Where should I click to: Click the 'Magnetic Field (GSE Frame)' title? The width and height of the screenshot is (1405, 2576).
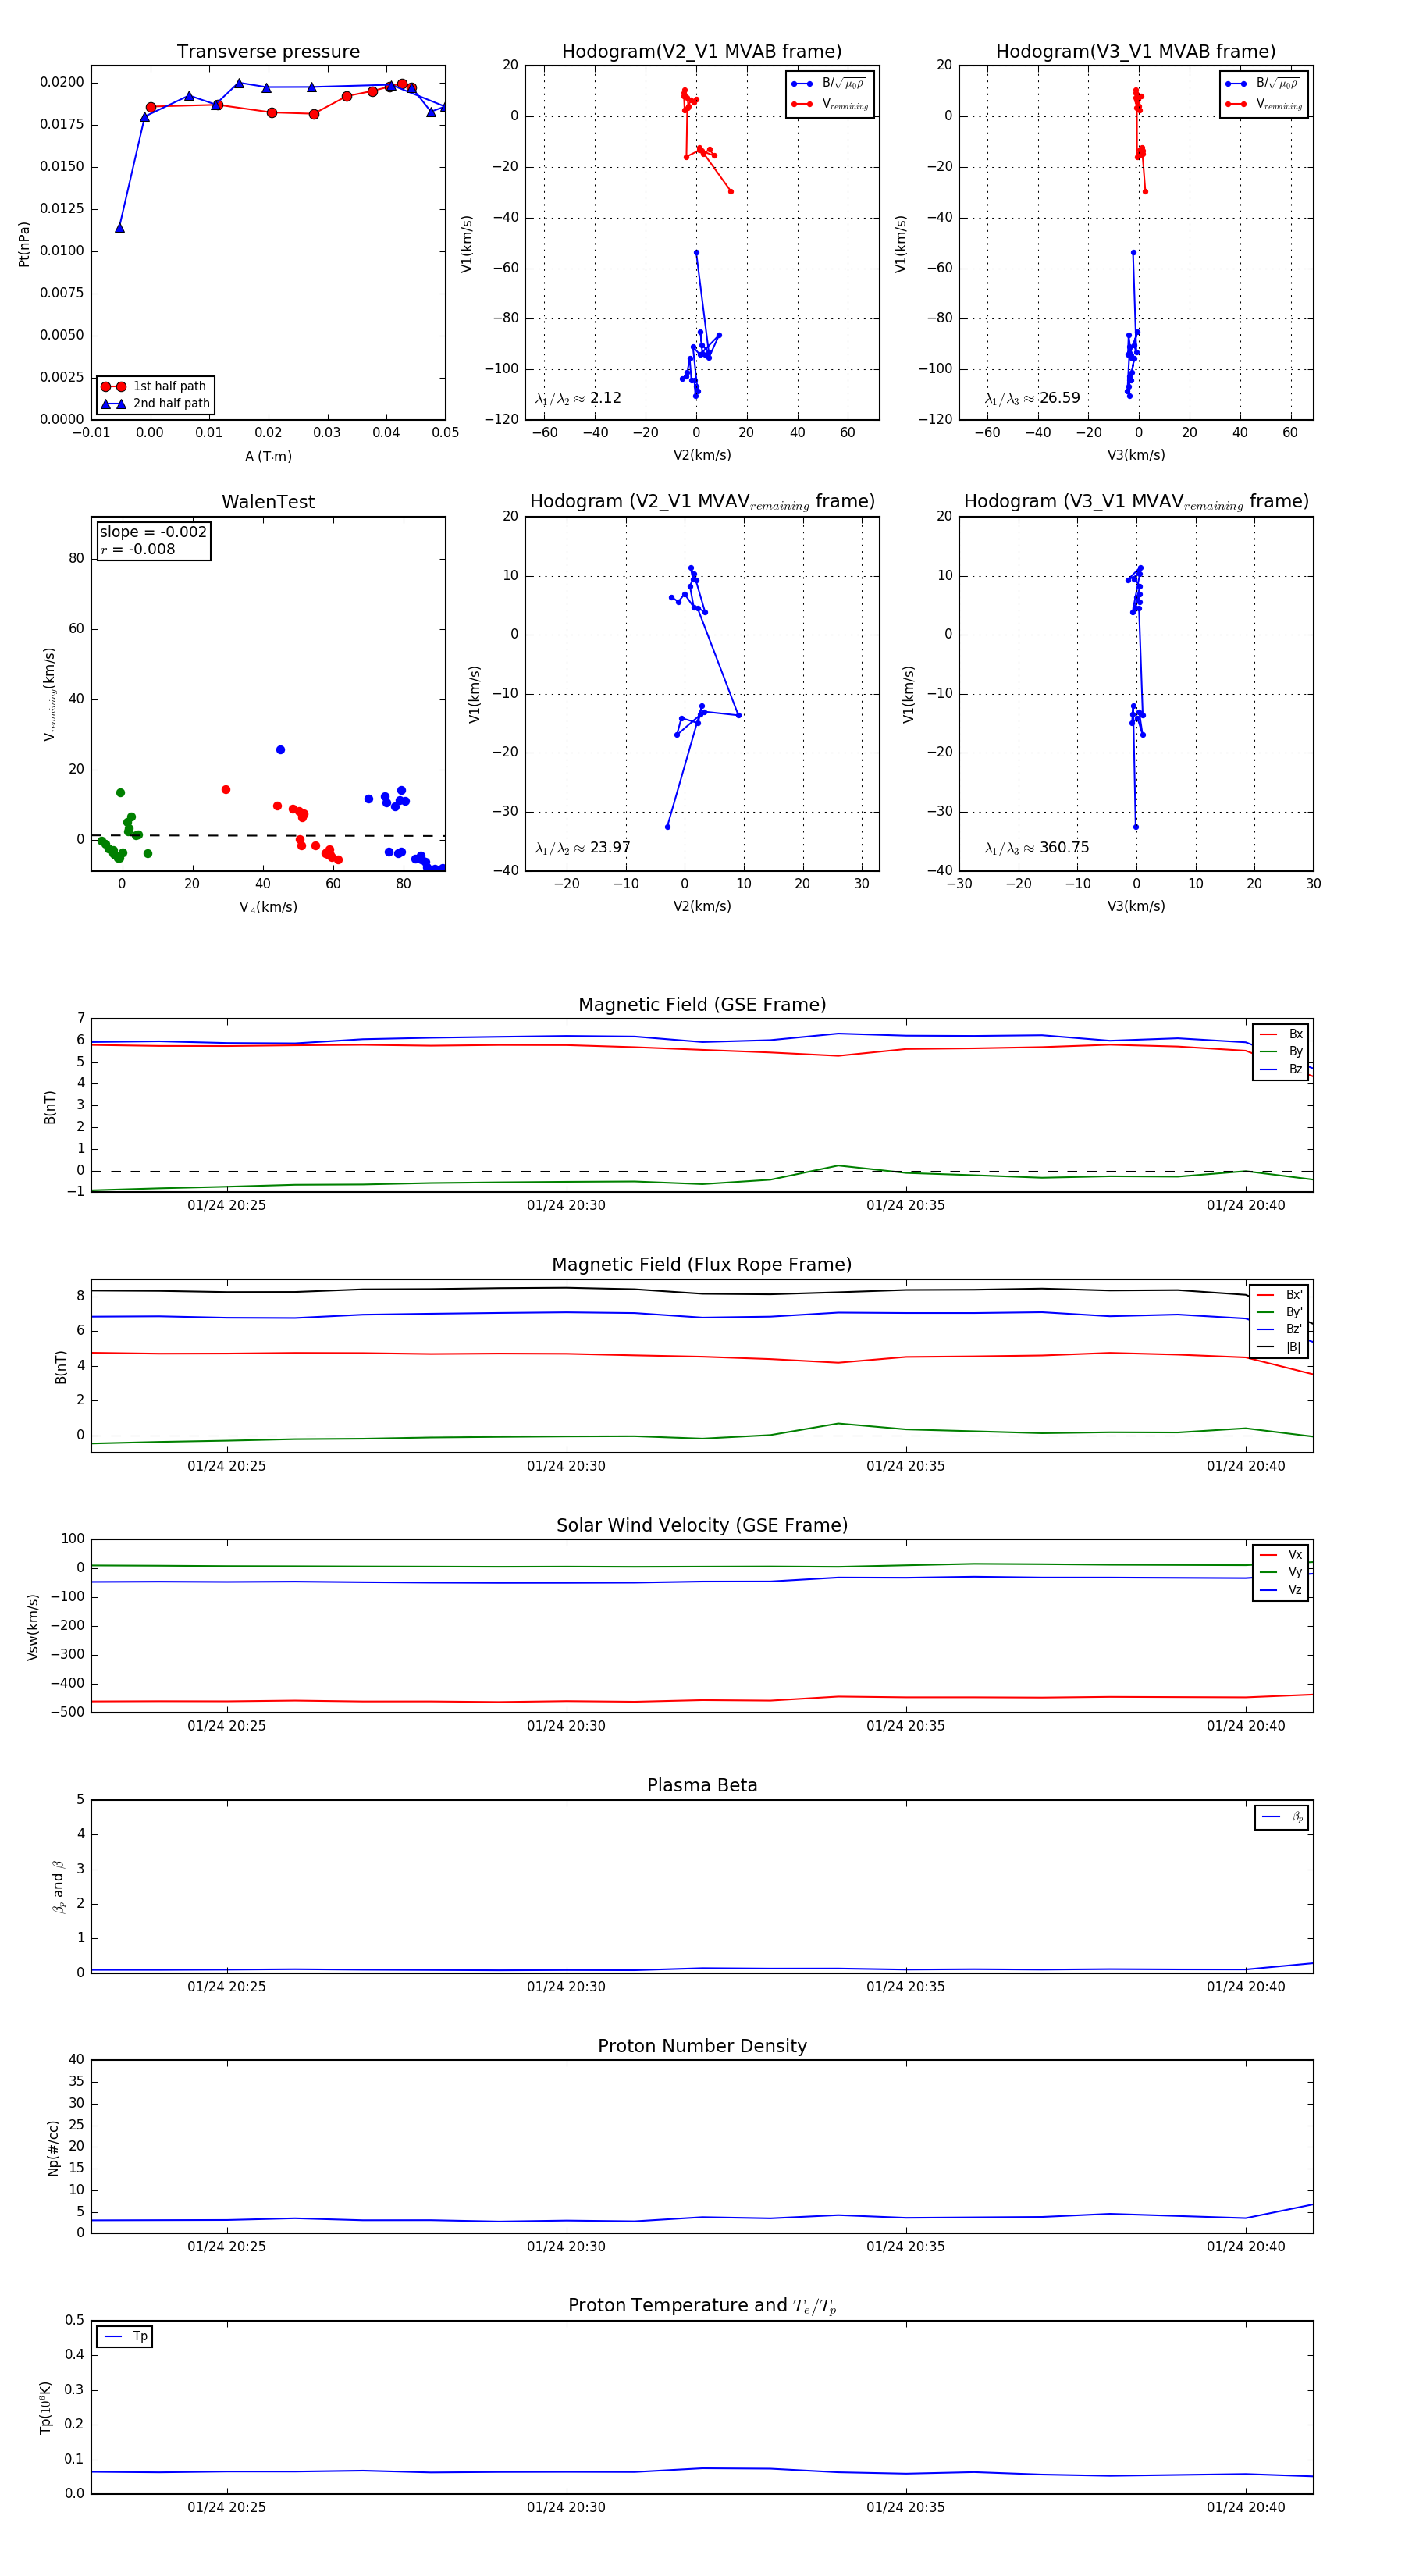[702, 1005]
